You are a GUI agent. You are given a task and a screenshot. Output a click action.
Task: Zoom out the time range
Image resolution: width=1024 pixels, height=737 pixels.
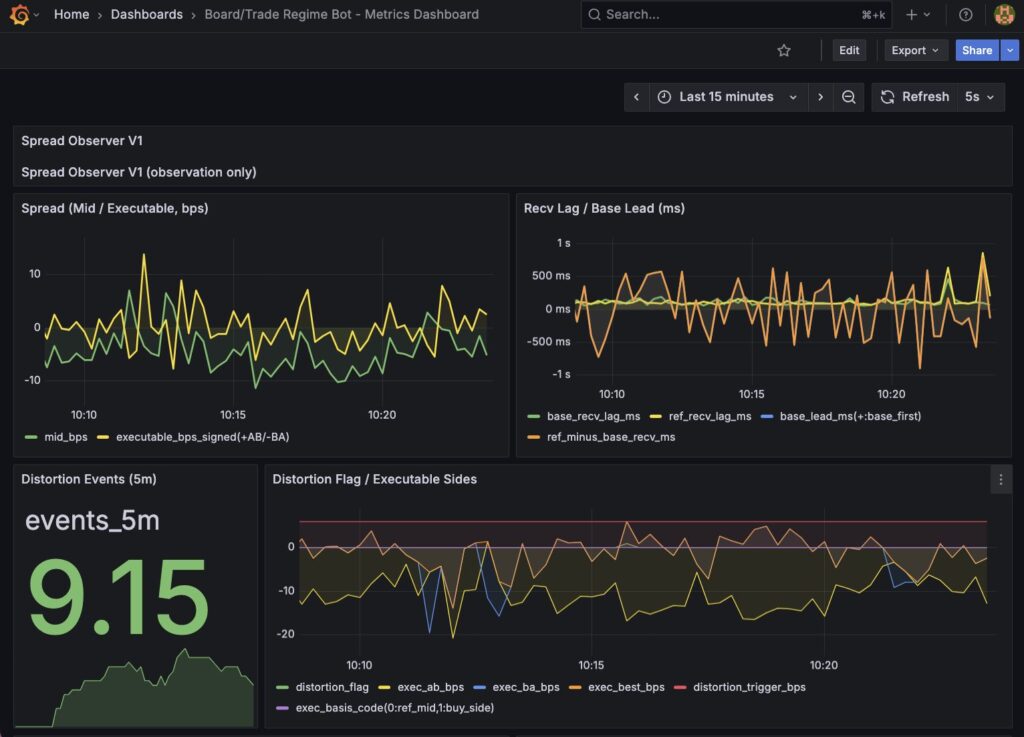[x=848, y=97]
